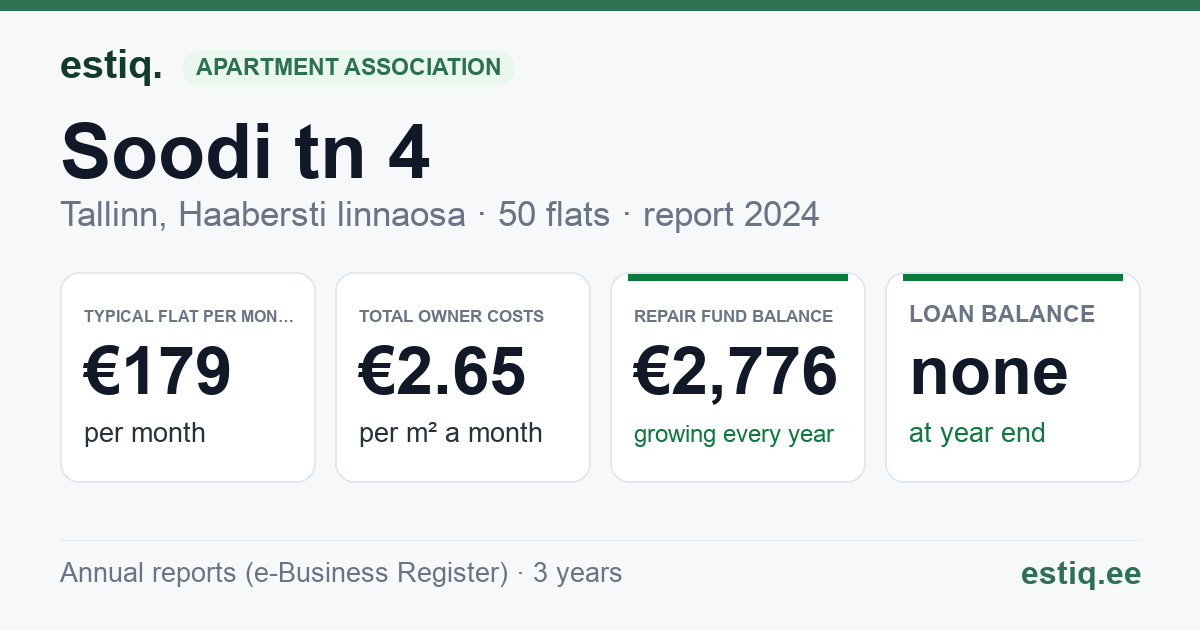Screen dimensions: 1200x630
Task: Open the Repair fund balance card
Action: click(738, 377)
